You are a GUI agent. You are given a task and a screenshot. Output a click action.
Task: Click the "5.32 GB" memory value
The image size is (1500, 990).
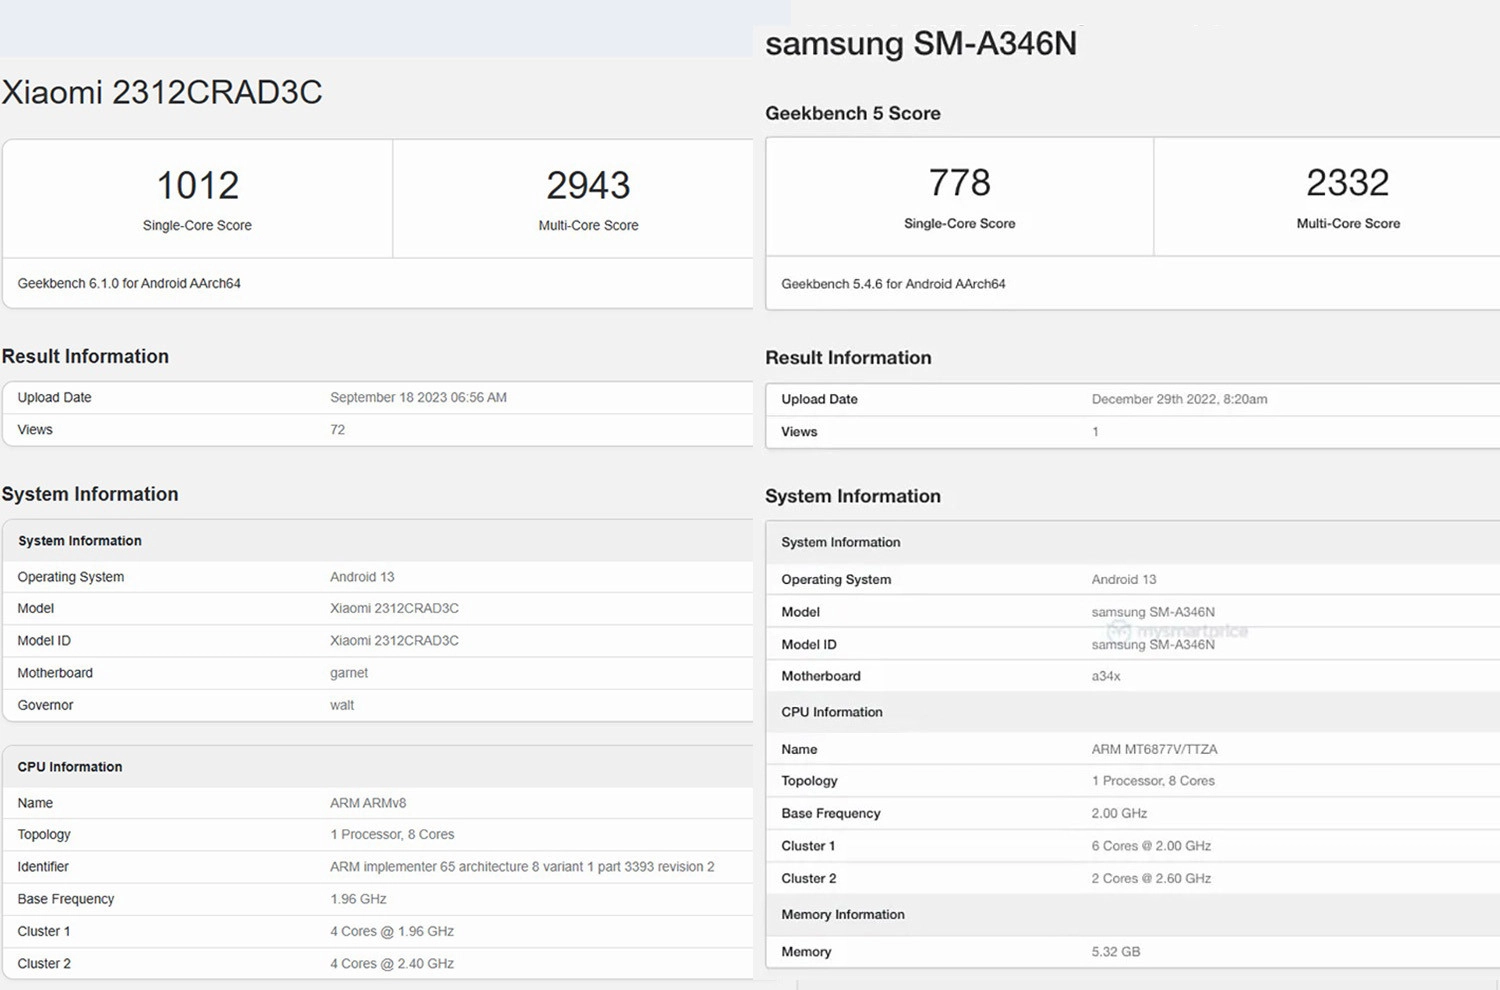1116,952
